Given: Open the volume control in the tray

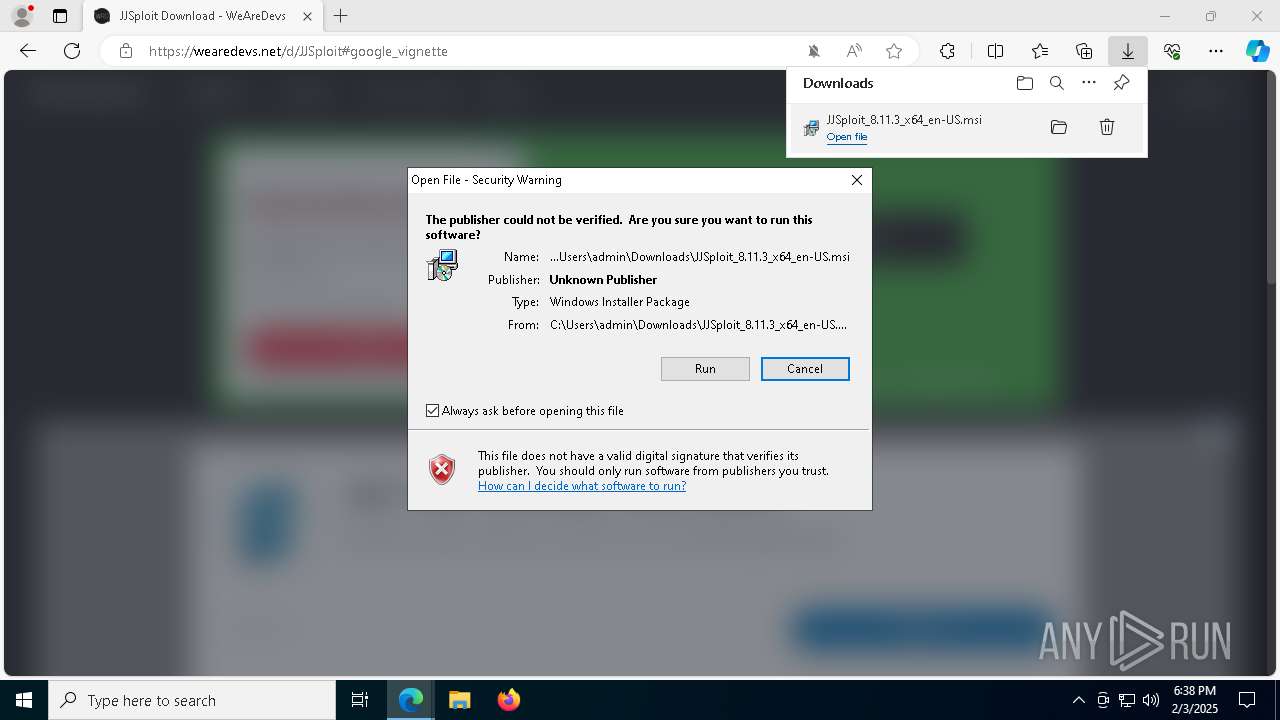Looking at the screenshot, I should (x=1151, y=700).
